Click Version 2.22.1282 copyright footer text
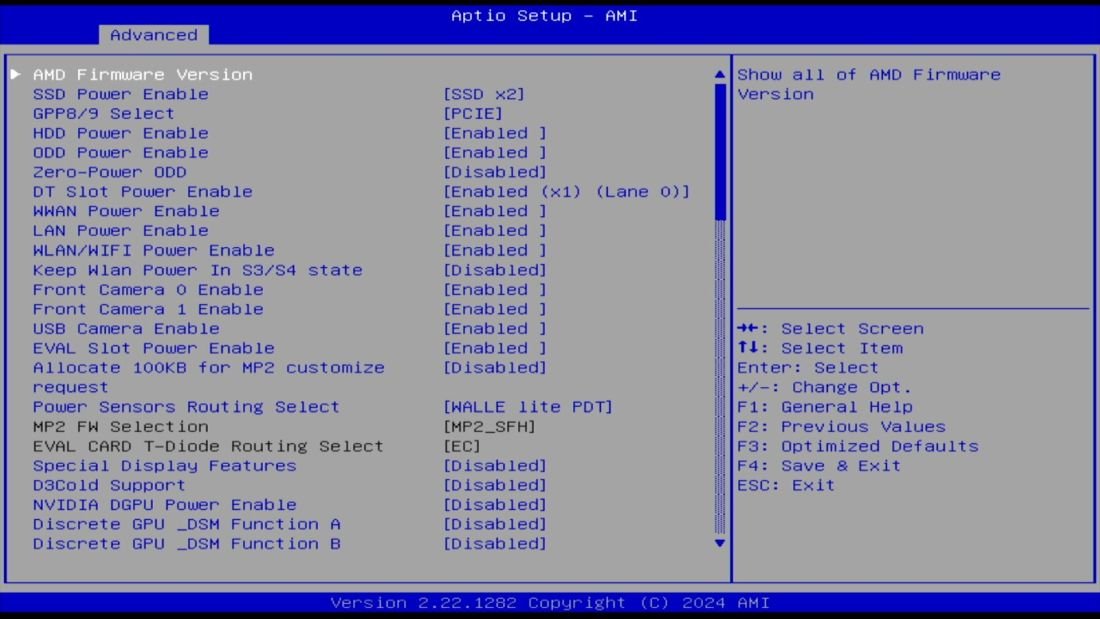The width and height of the screenshot is (1100, 619). (550, 603)
